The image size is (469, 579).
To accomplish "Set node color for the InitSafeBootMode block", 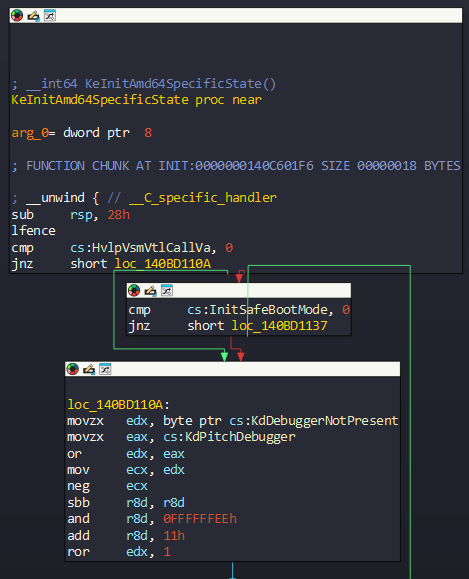I will pos(134,291).
